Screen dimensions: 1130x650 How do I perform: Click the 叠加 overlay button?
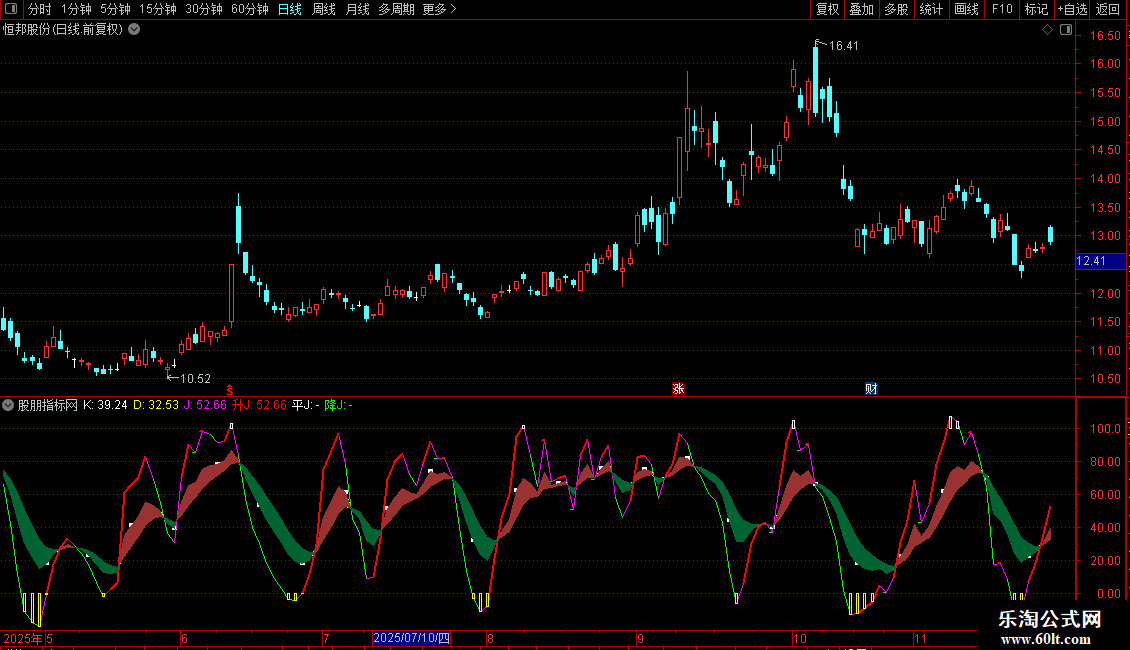click(x=861, y=9)
